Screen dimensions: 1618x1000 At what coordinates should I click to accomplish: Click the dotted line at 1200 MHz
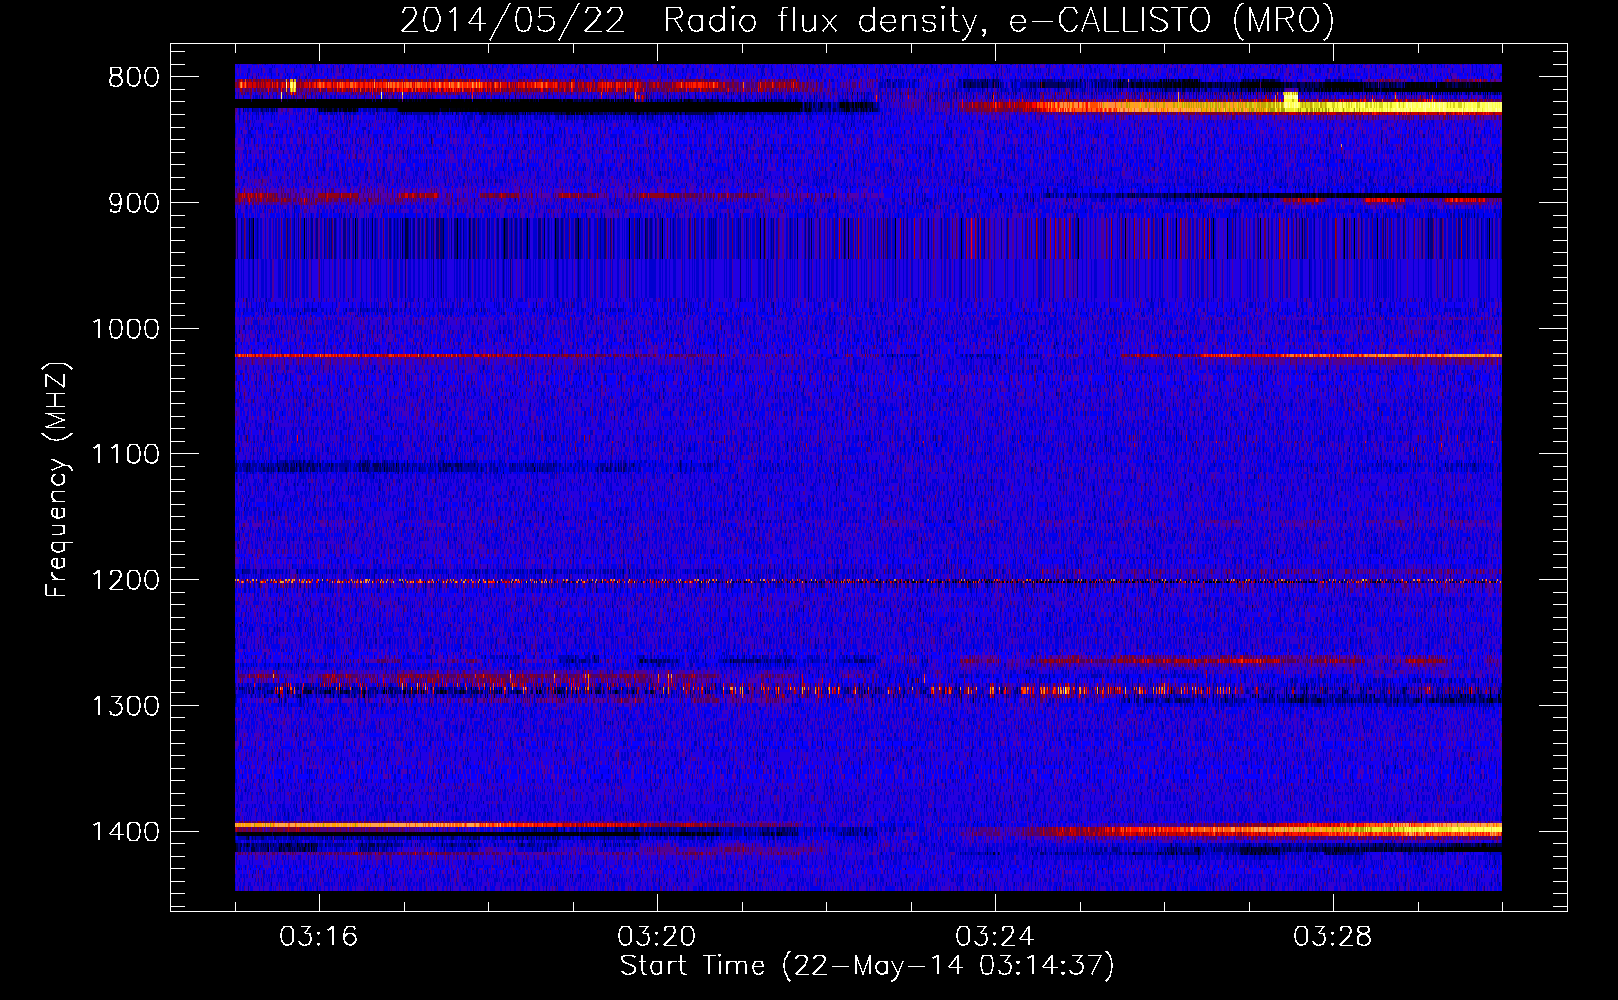click(x=868, y=581)
